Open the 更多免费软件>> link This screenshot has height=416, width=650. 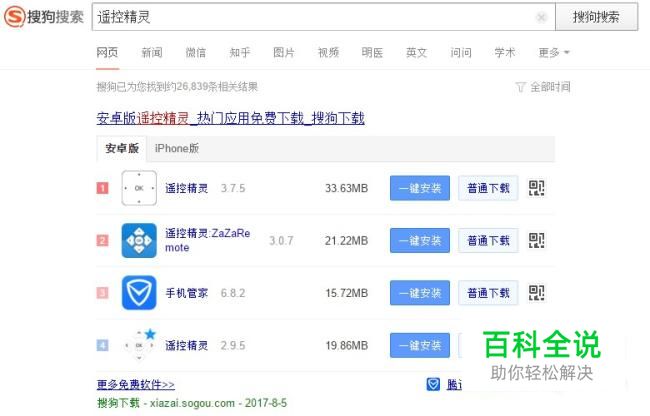pos(136,385)
